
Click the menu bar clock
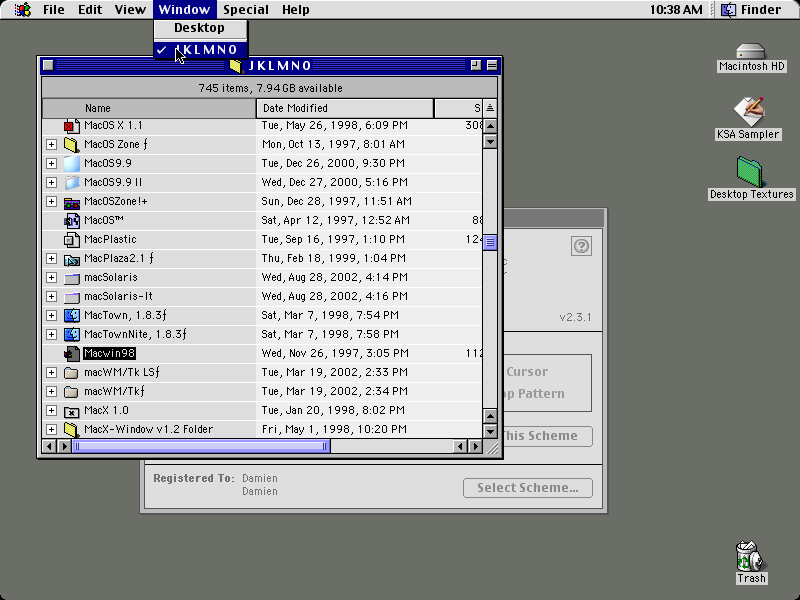pyautogui.click(x=676, y=10)
